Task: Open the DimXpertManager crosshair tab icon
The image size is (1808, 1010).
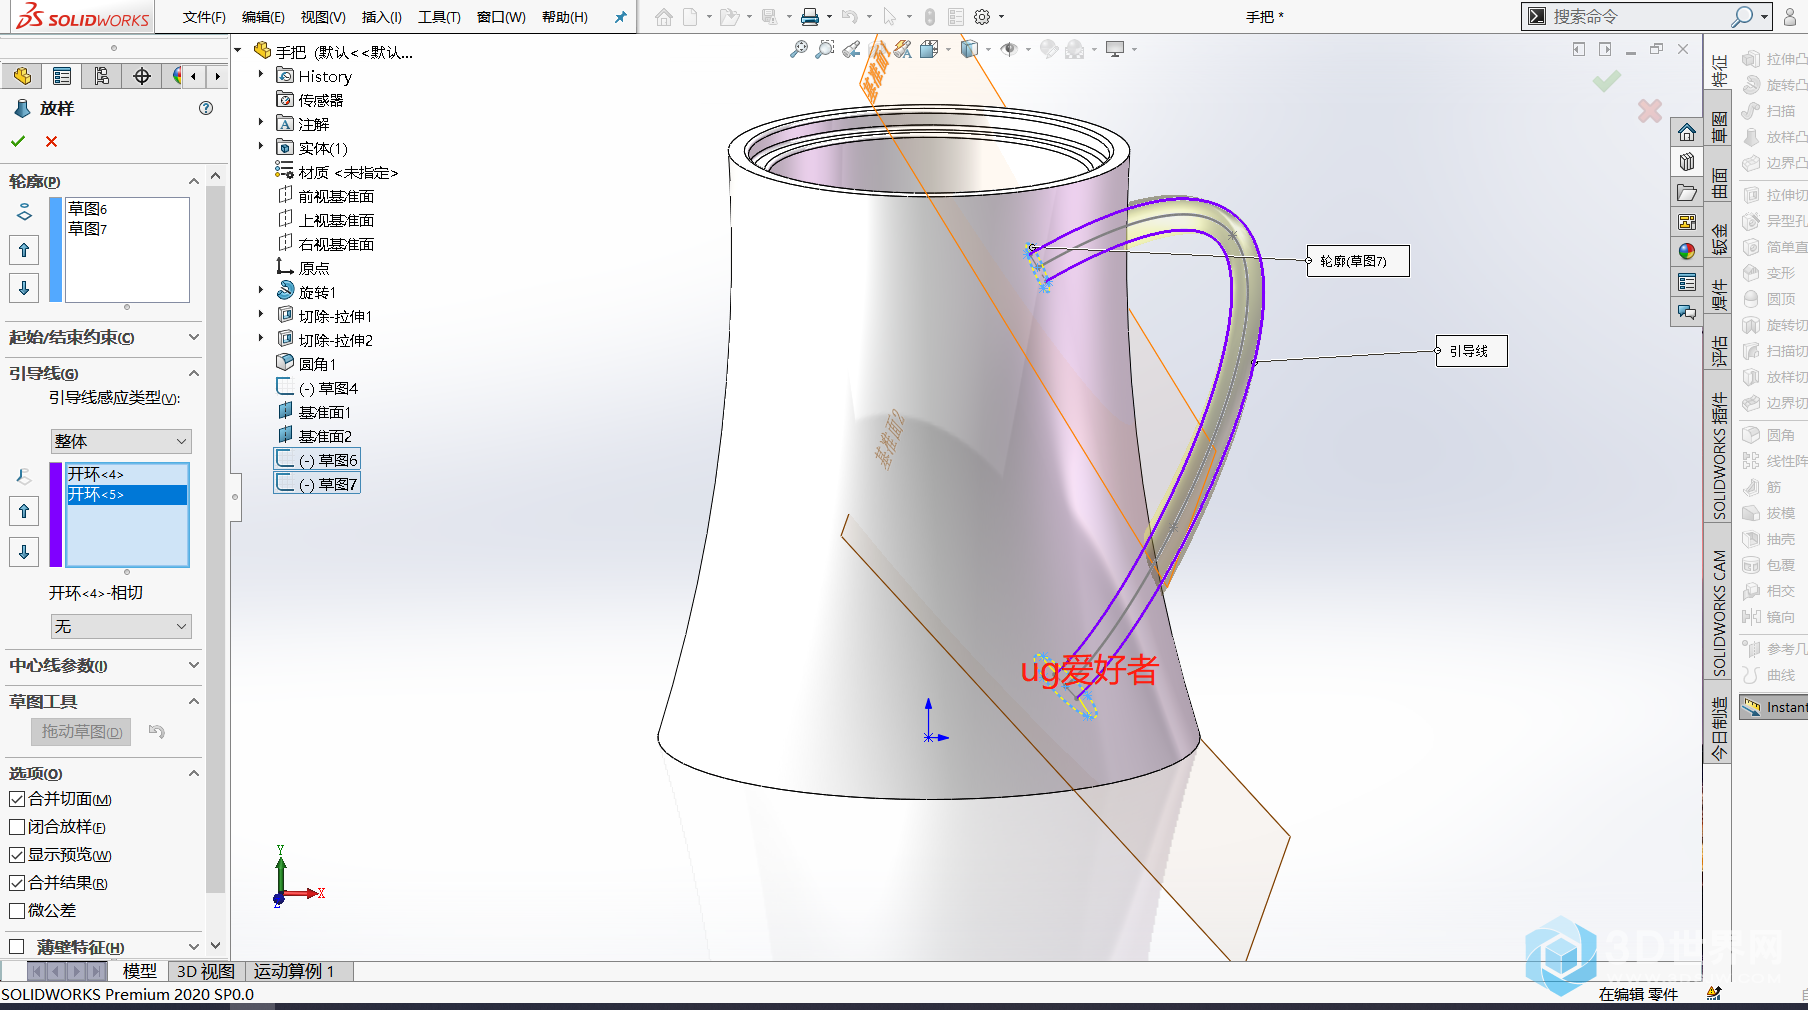Action: pyautogui.click(x=142, y=76)
